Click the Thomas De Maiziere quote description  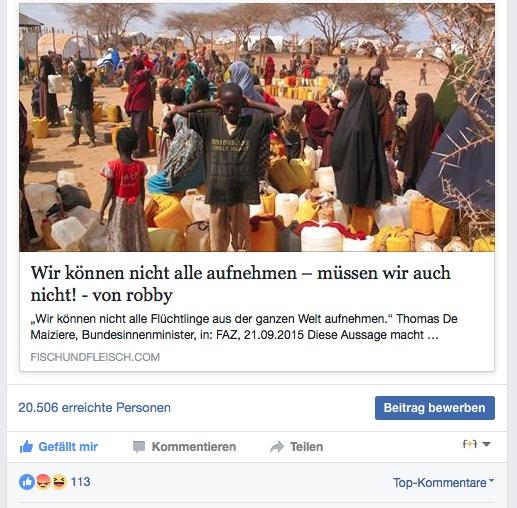pyautogui.click(x=244, y=327)
